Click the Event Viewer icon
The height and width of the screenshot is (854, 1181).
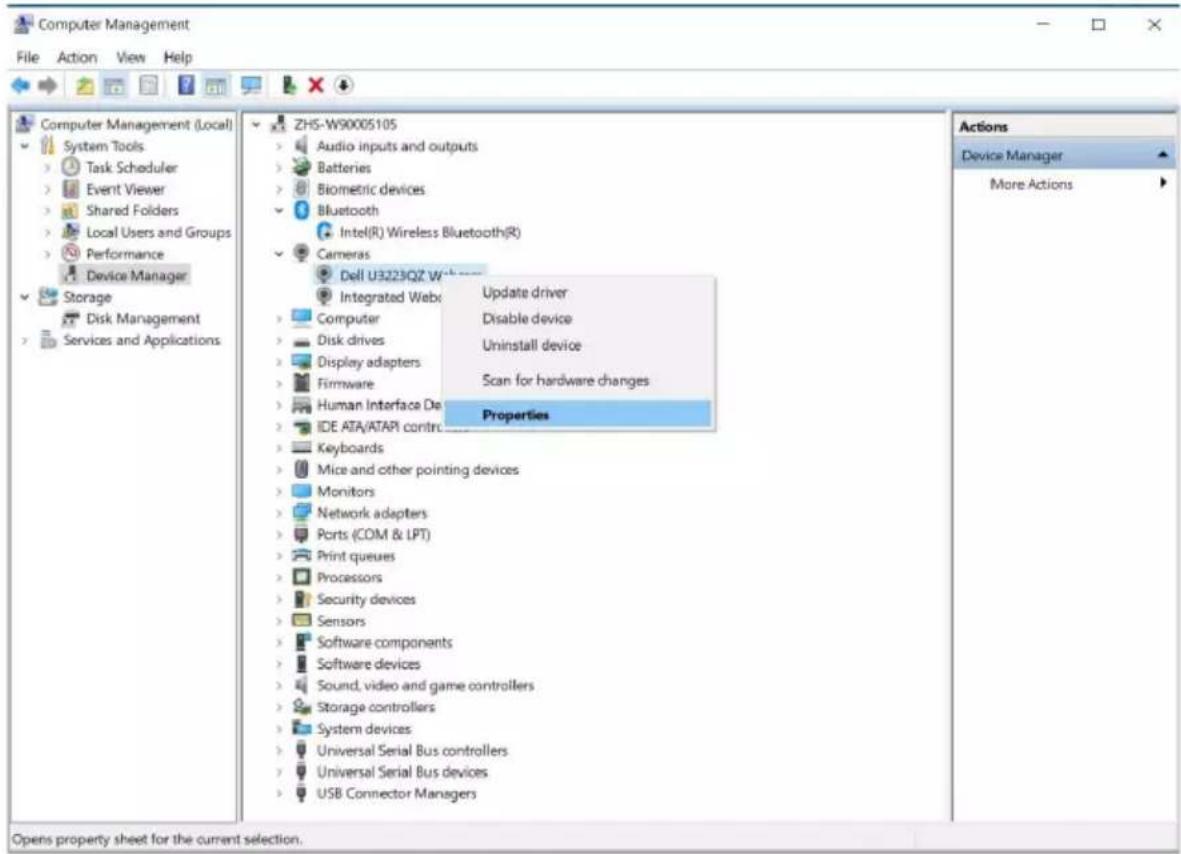(x=71, y=188)
